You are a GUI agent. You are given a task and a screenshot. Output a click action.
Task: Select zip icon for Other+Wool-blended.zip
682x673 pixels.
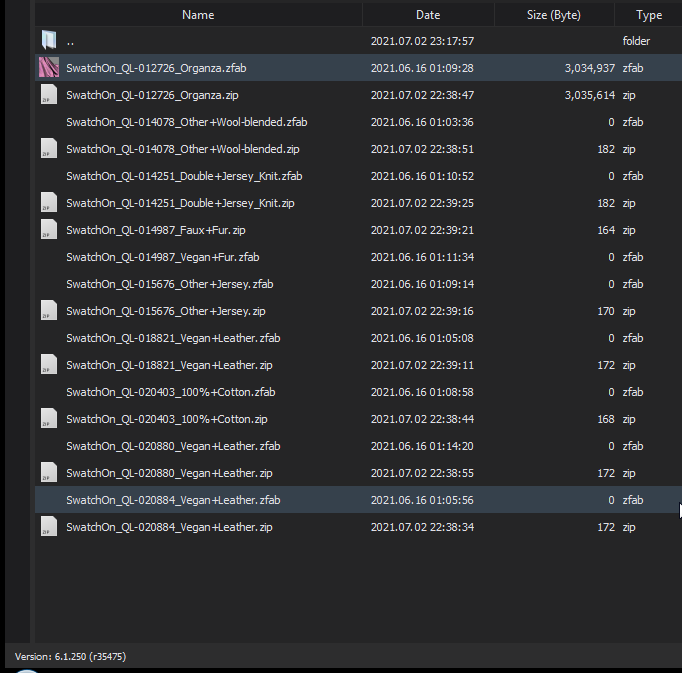click(x=49, y=148)
